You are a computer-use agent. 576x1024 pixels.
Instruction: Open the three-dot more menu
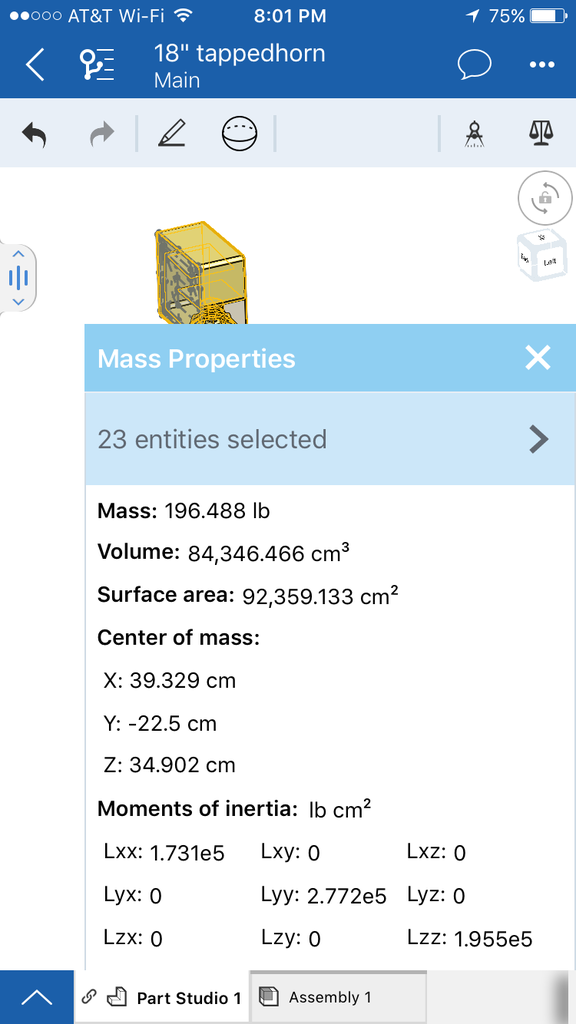[x=541, y=65]
